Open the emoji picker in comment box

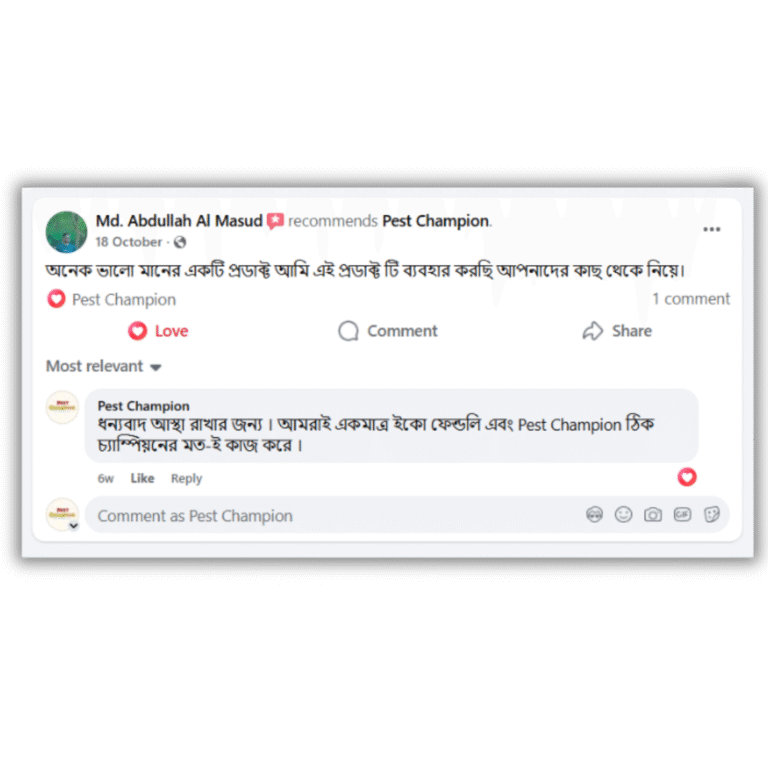click(x=623, y=515)
